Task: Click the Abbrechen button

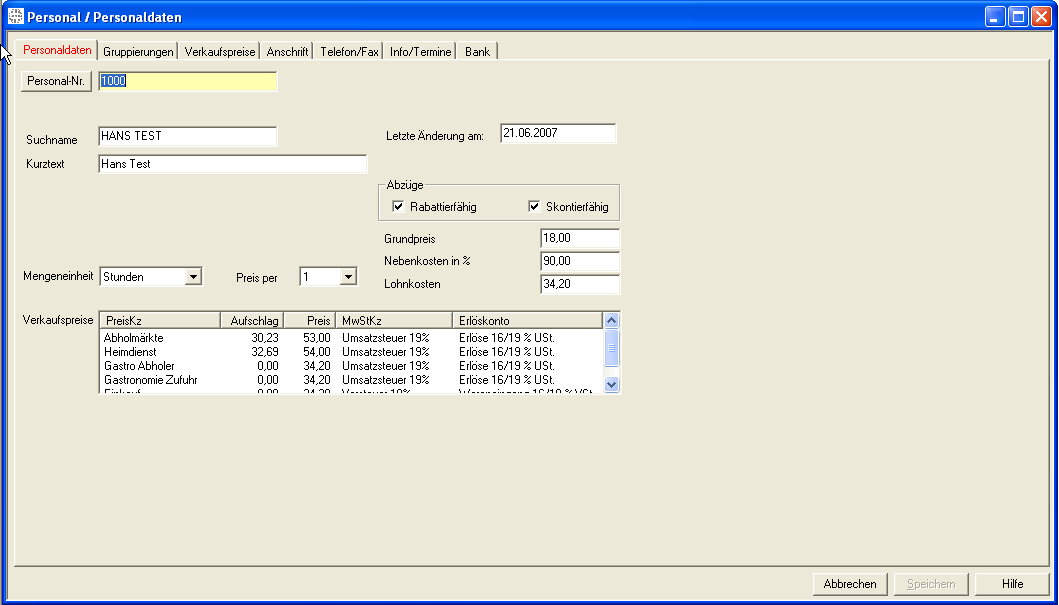Action: pyautogui.click(x=850, y=584)
